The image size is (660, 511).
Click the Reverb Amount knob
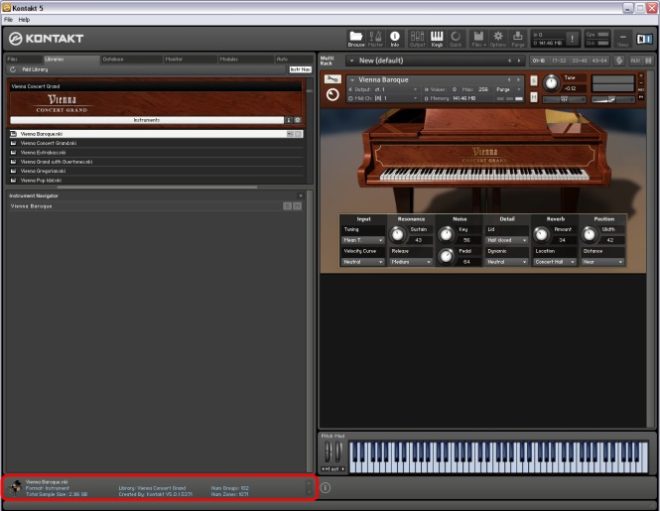(541, 235)
